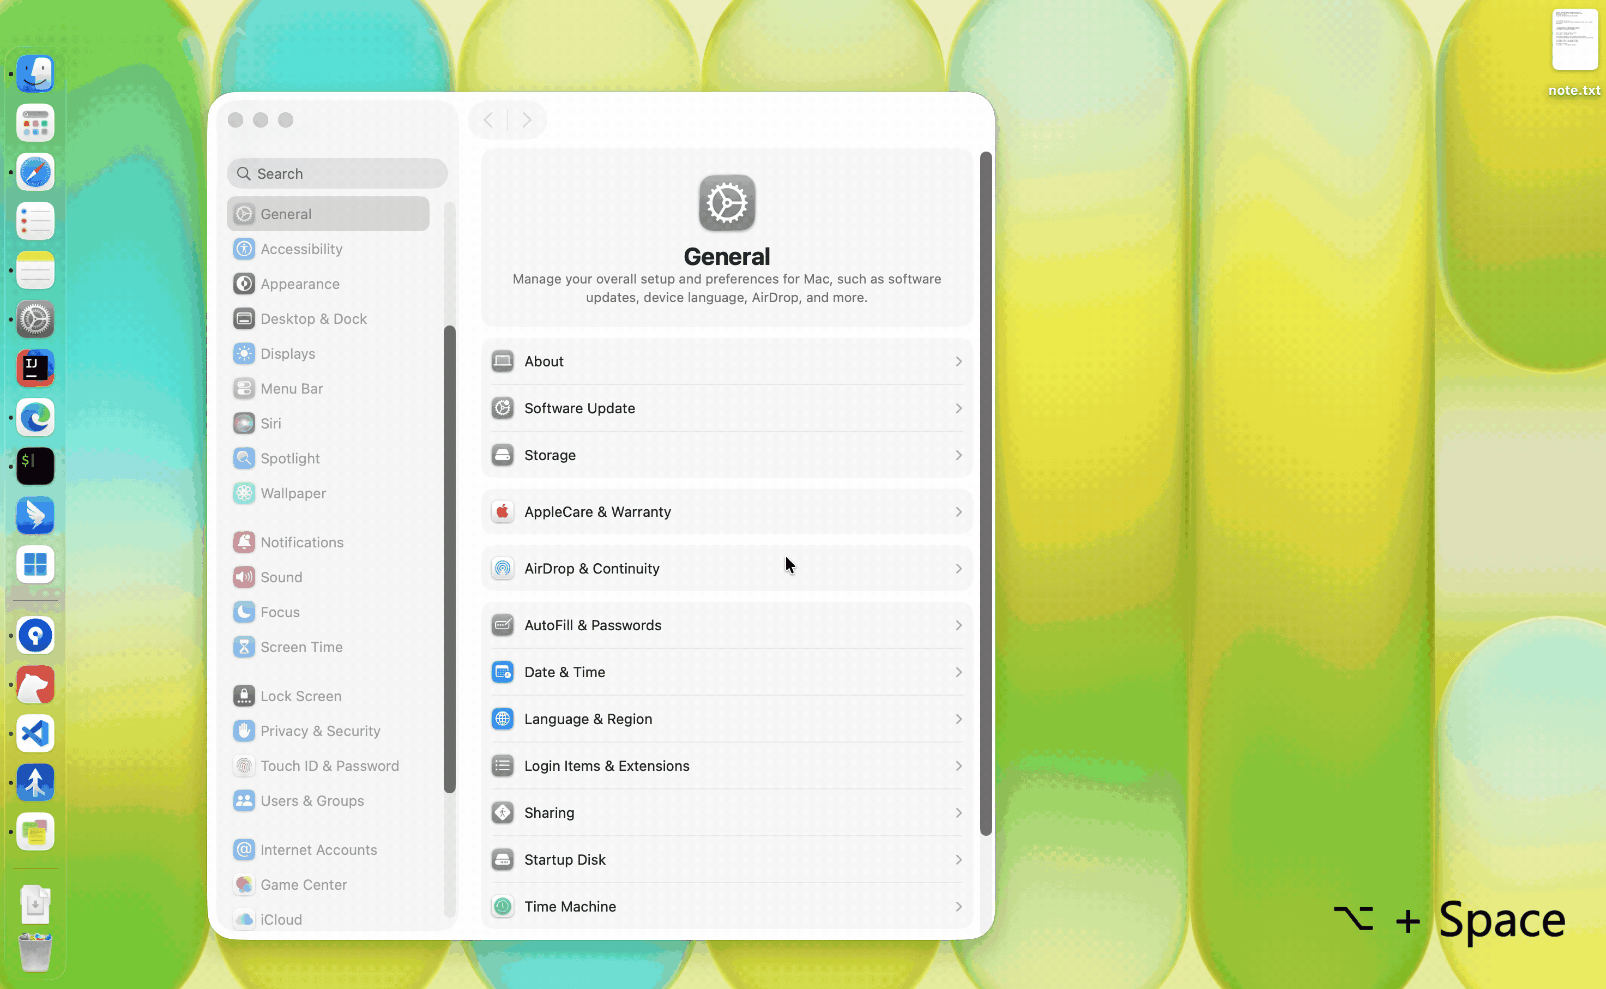Expand the Time Machine chevron
Screen dimensions: 1606x989
(x=958, y=907)
